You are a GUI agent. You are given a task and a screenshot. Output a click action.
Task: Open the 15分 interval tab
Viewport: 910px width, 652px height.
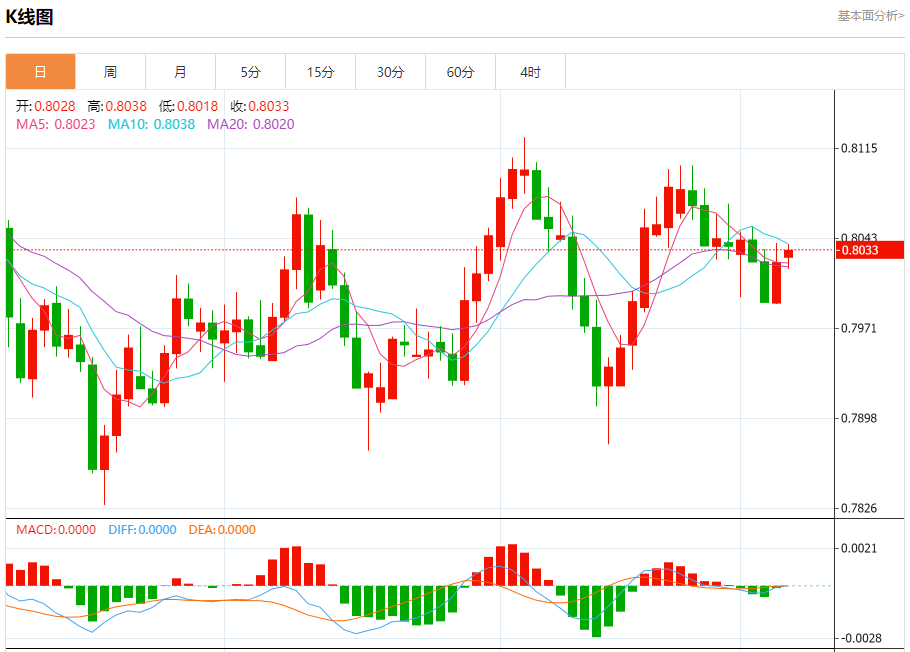pyautogui.click(x=320, y=72)
